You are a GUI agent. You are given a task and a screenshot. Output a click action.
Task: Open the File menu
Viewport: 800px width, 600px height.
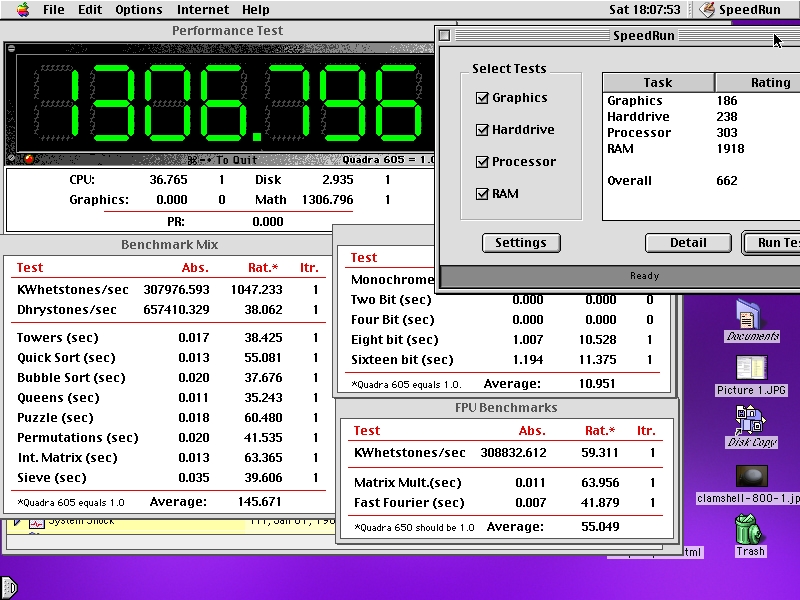coord(54,10)
